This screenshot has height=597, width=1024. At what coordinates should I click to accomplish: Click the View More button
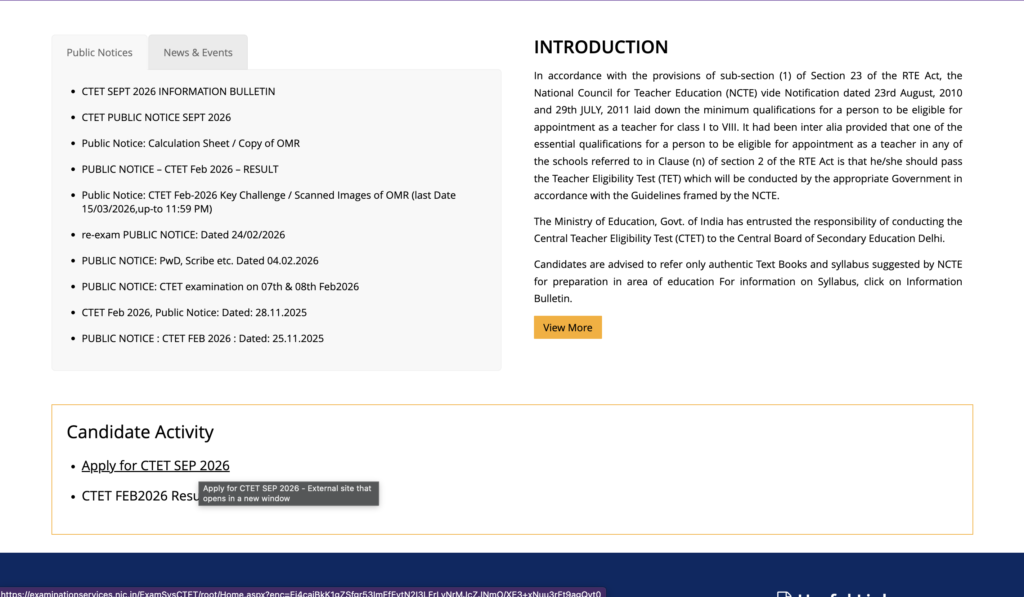click(568, 327)
